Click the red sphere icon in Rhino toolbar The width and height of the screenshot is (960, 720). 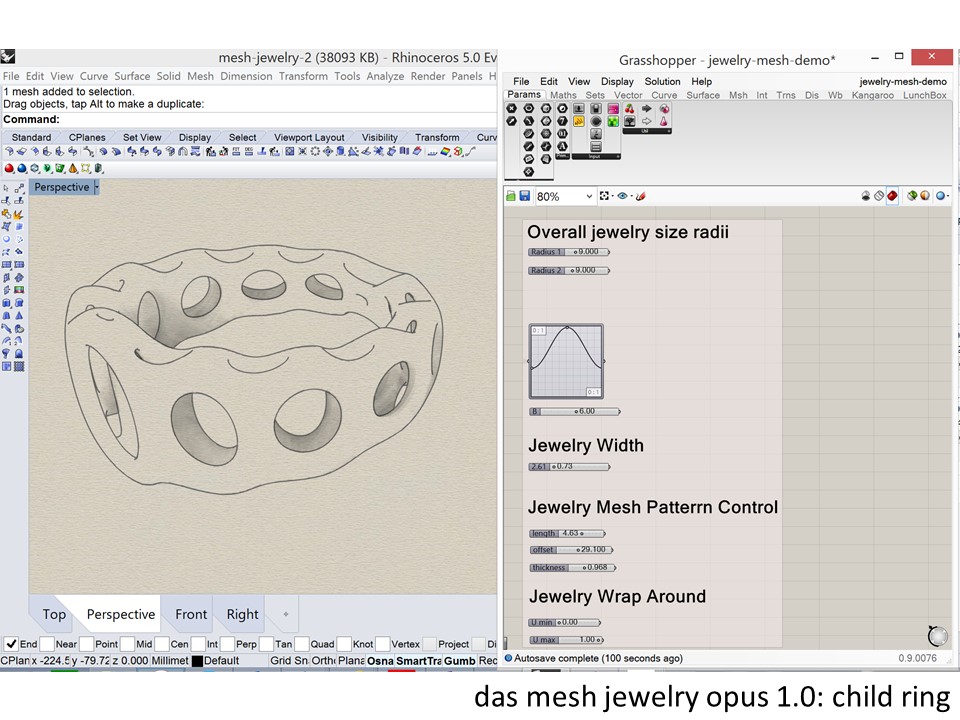point(9,168)
